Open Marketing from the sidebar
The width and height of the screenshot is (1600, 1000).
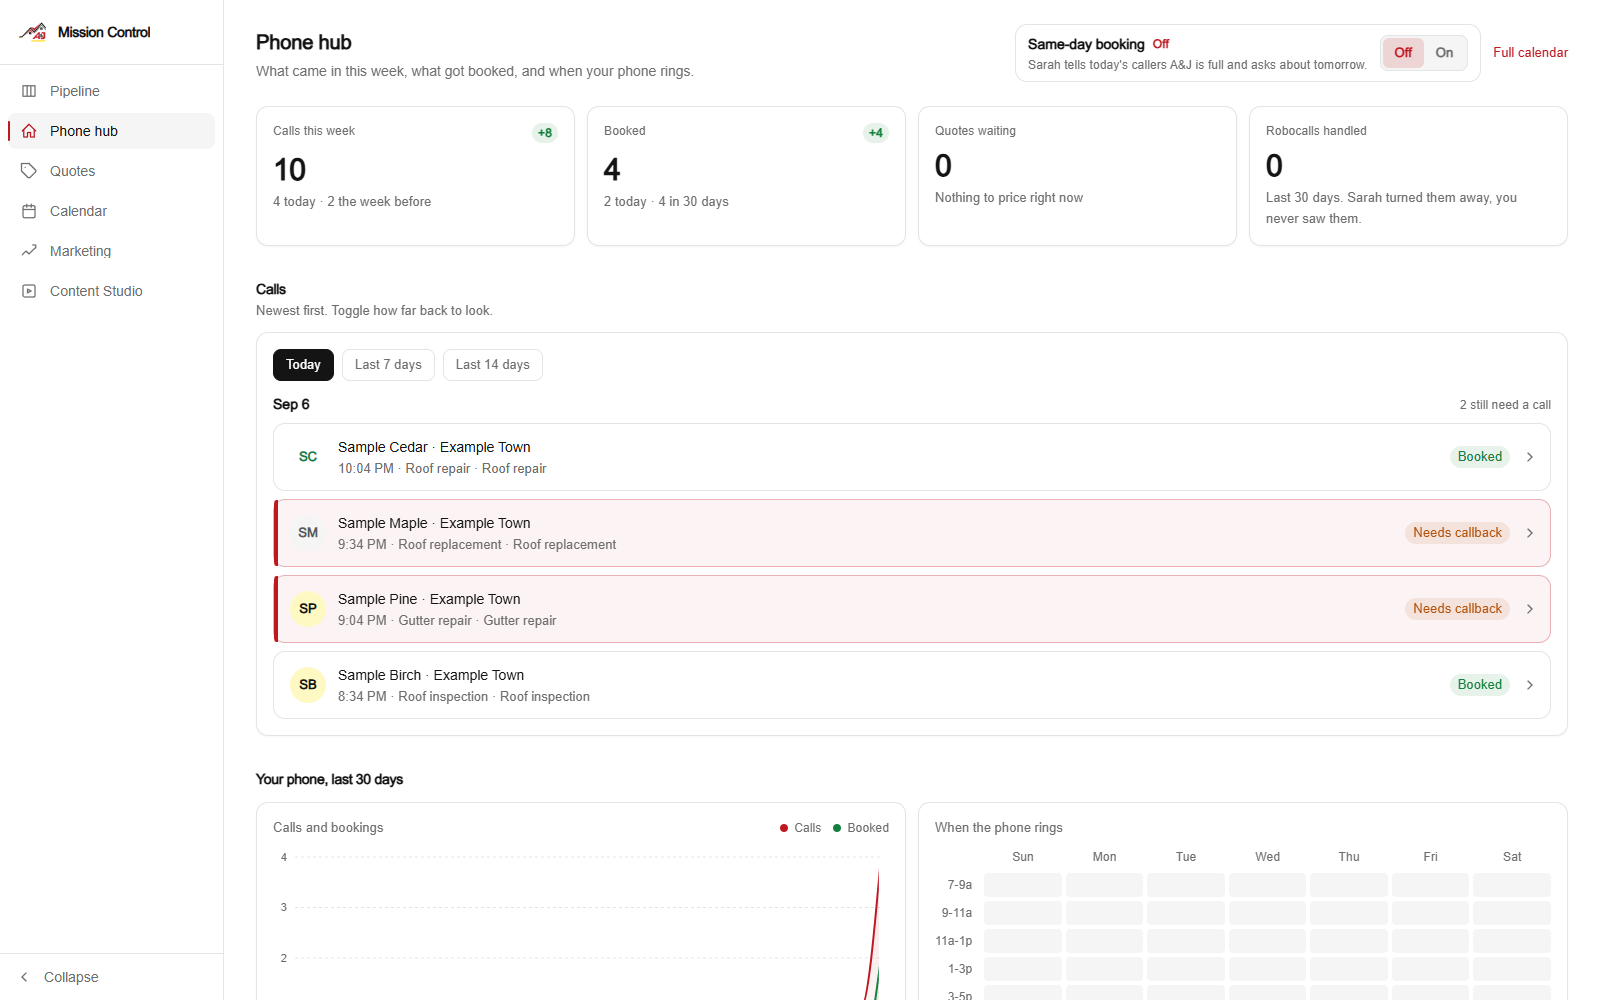(x=112, y=251)
